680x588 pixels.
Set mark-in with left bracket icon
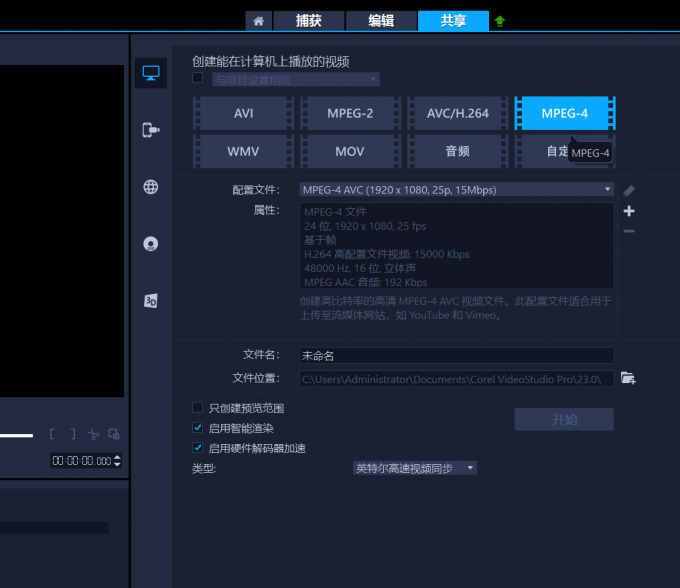point(52,434)
